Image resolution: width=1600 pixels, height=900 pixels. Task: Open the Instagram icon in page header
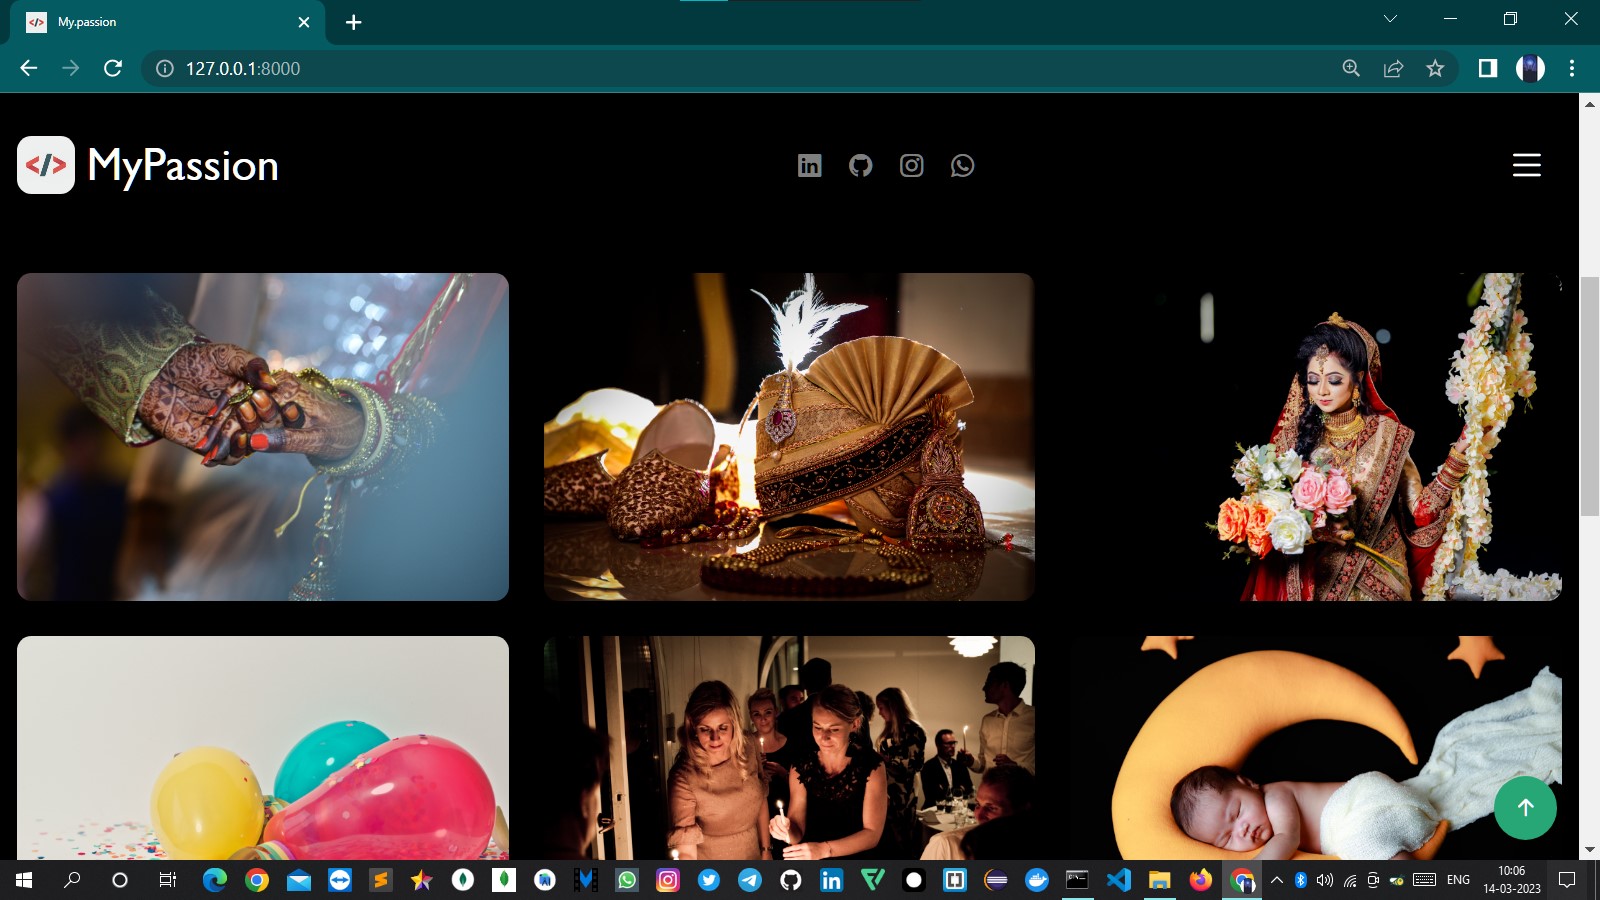(x=912, y=165)
